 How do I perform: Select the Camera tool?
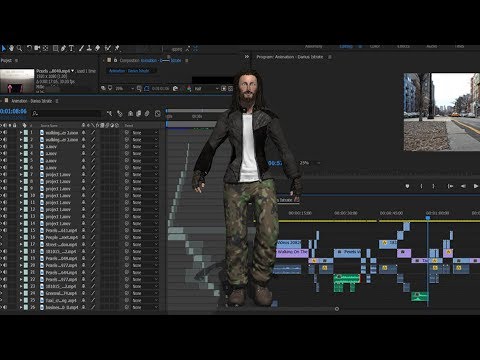37,48
